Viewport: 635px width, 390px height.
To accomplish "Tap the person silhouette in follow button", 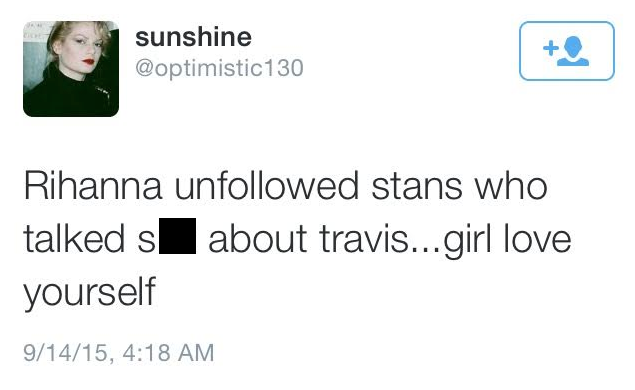I will 573,51.
